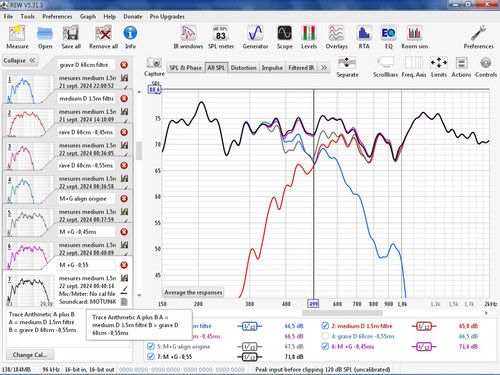
Task: Select measurement 2 thumbnail graph
Action: (29, 123)
